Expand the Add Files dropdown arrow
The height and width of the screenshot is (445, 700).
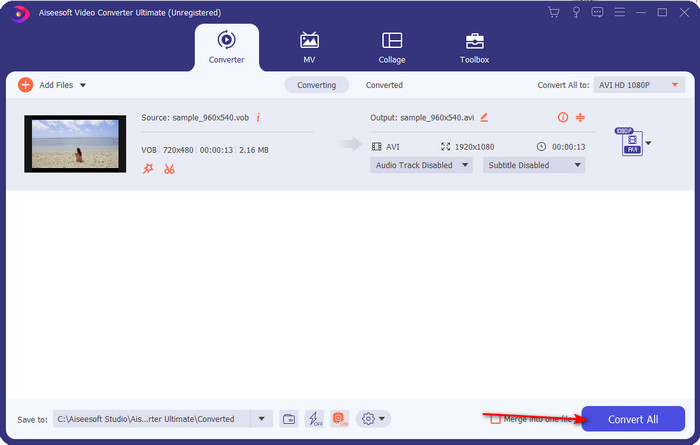83,85
